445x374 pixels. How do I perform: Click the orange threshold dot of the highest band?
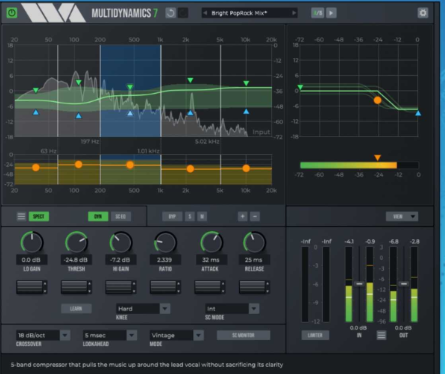coord(246,168)
